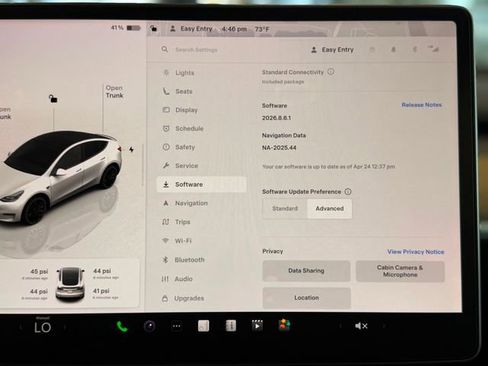The image size is (488, 366).
Task: Open Navigation settings
Action: 201,203
